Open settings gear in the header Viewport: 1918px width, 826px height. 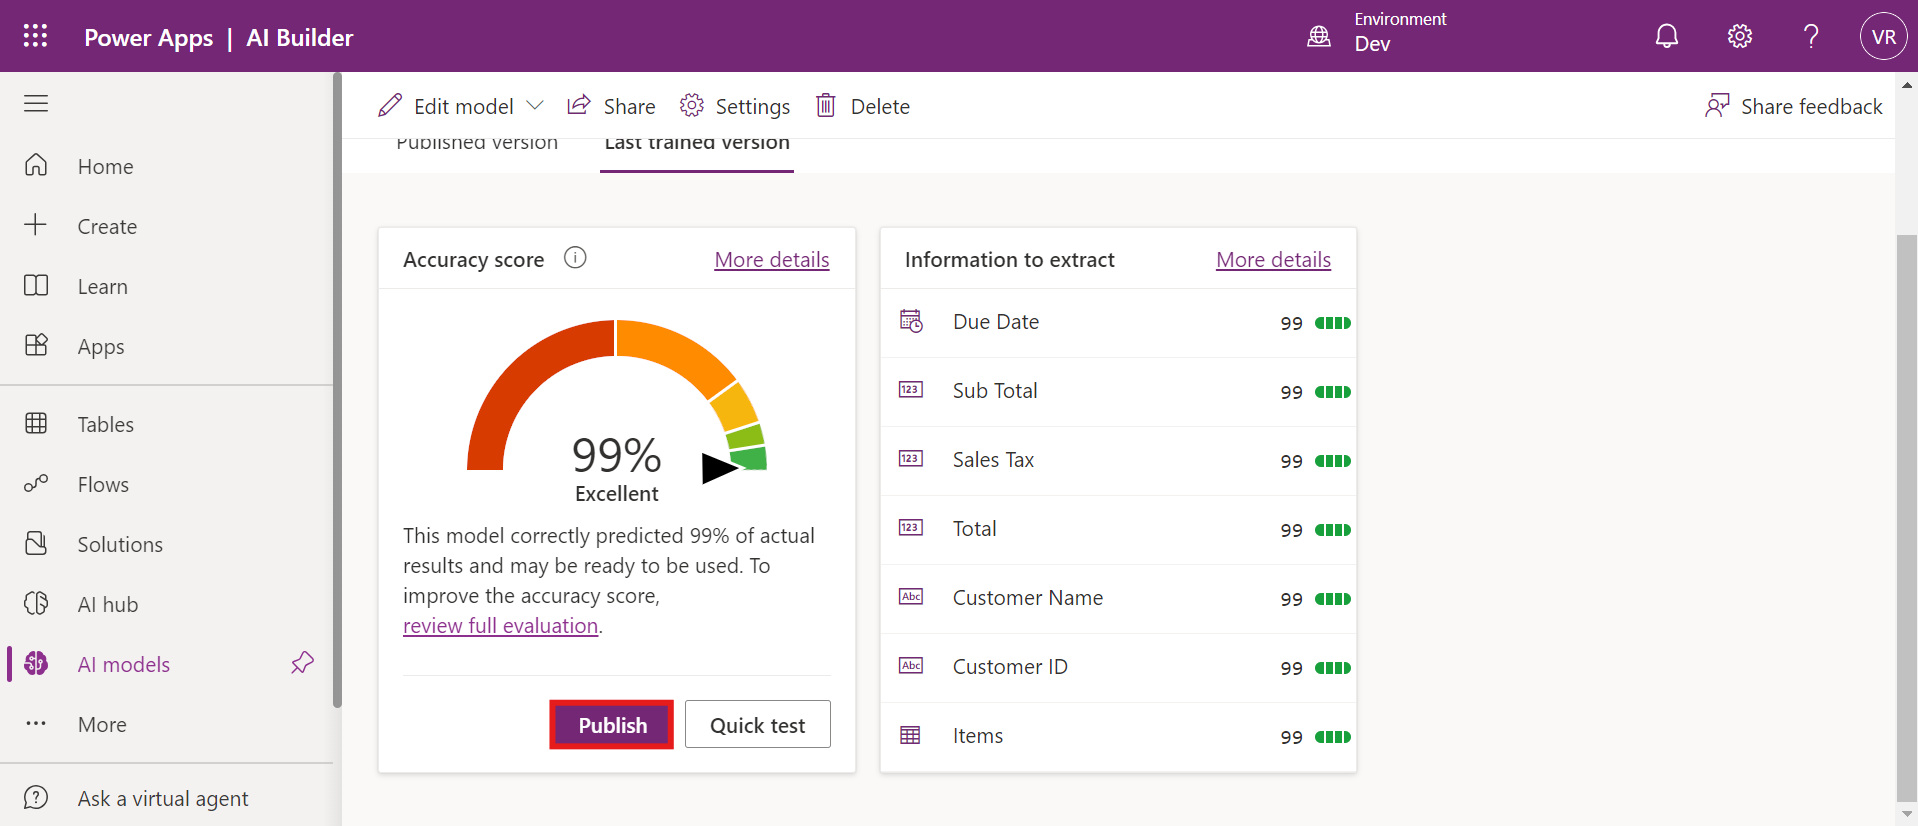click(x=1739, y=37)
